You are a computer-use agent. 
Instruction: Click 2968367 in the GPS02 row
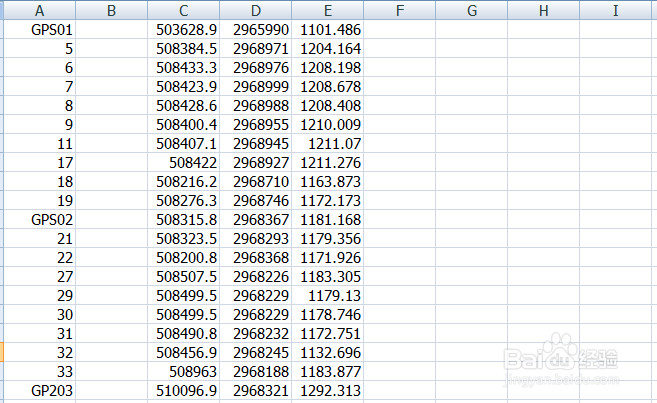[256, 219]
